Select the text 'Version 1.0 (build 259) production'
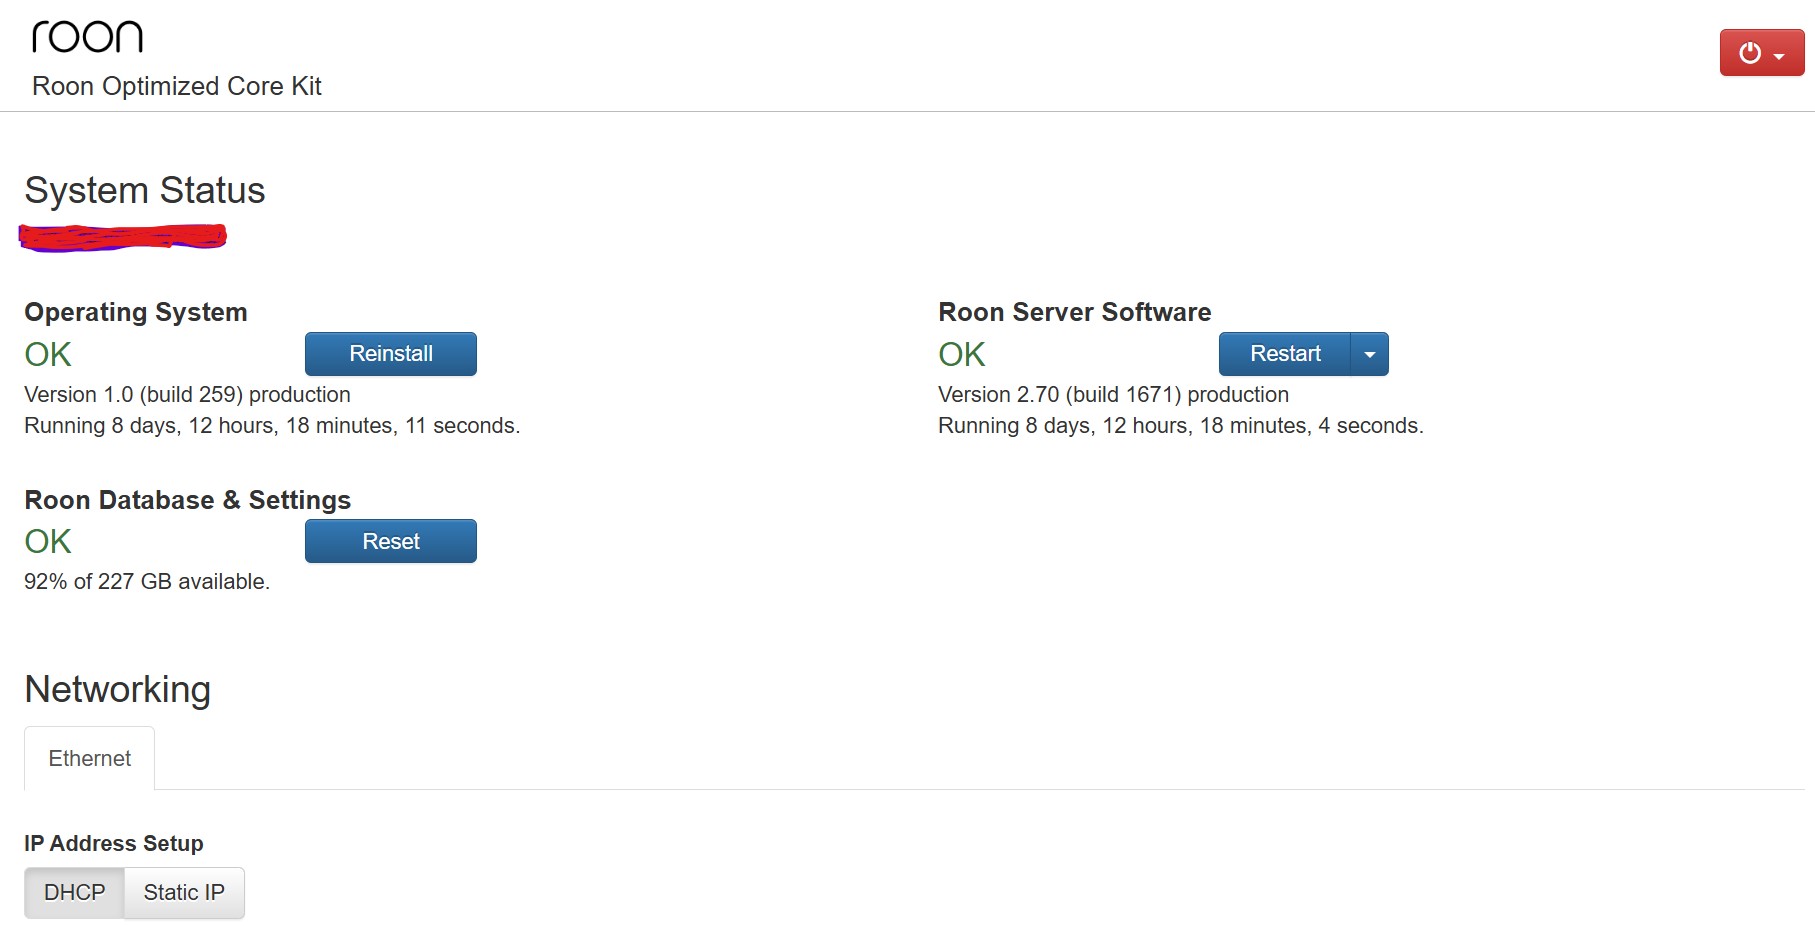Image resolution: width=1815 pixels, height=926 pixels. 188,394
